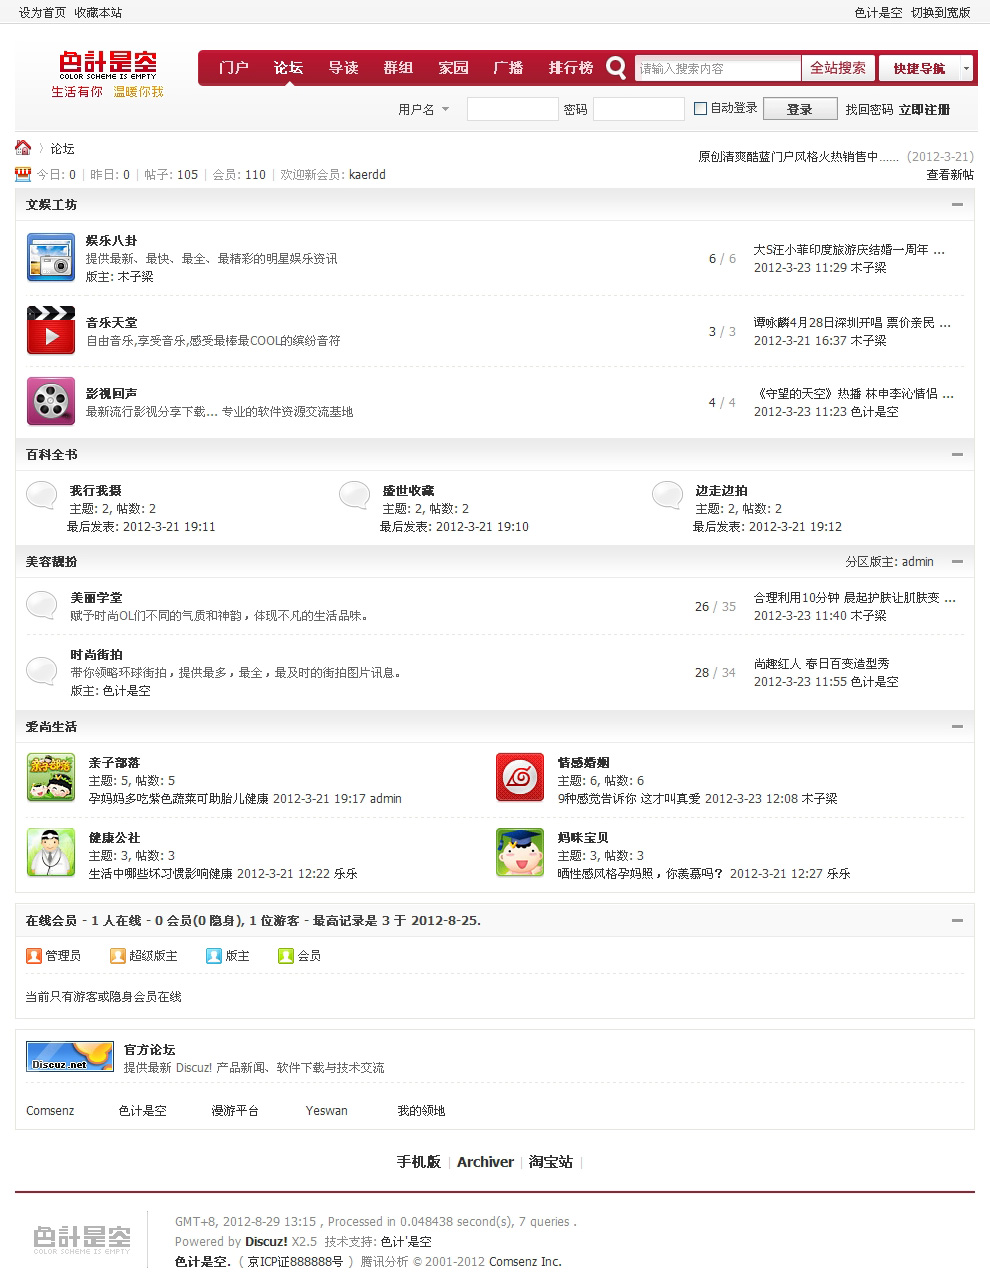Click the search magnifier icon
The image size is (990, 1281).
617,68
